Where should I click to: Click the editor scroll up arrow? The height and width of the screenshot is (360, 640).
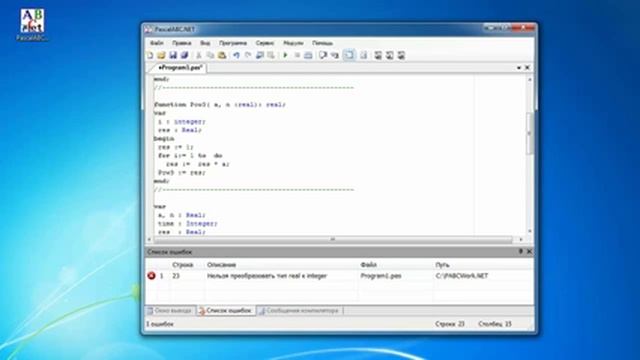(x=530, y=80)
